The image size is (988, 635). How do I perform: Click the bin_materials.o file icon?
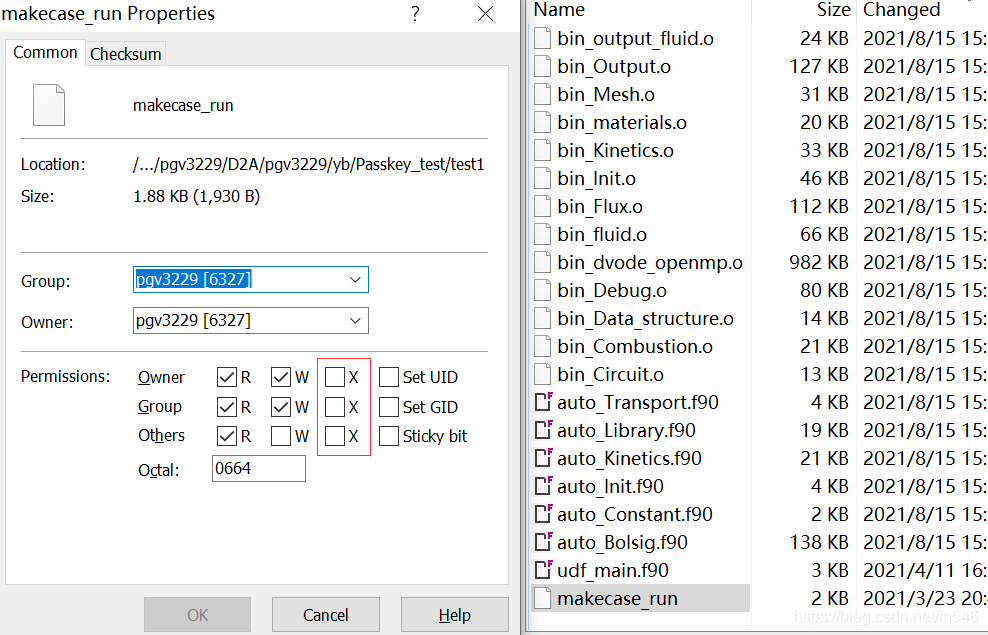[x=543, y=122]
